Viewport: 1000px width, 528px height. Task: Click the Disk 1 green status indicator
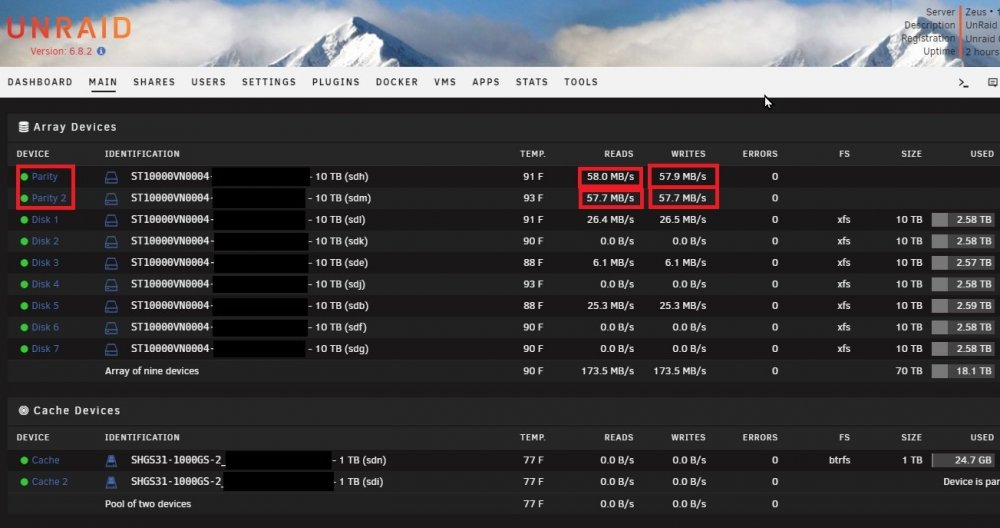point(24,220)
